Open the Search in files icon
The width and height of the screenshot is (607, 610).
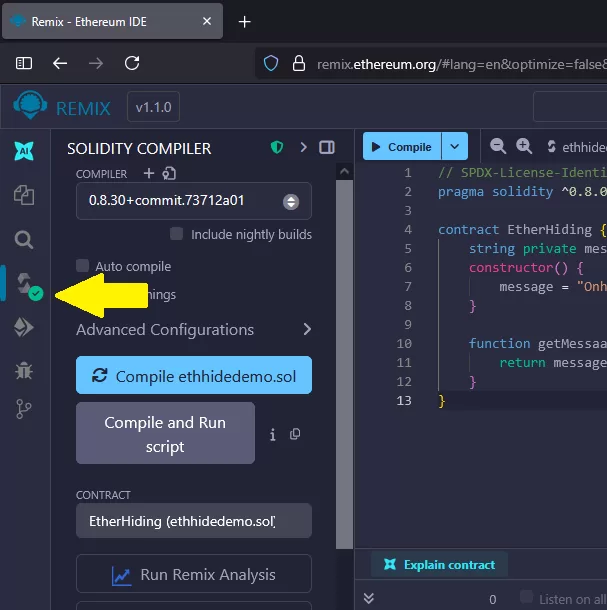click(x=24, y=239)
